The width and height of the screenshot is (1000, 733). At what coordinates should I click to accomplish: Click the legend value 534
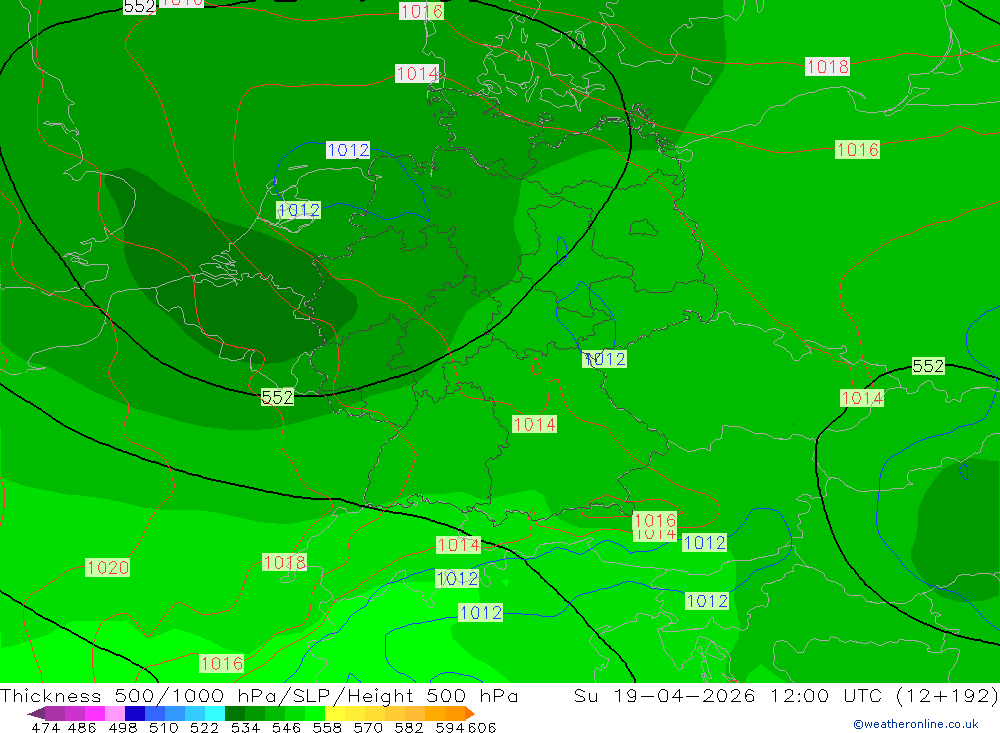tap(246, 727)
